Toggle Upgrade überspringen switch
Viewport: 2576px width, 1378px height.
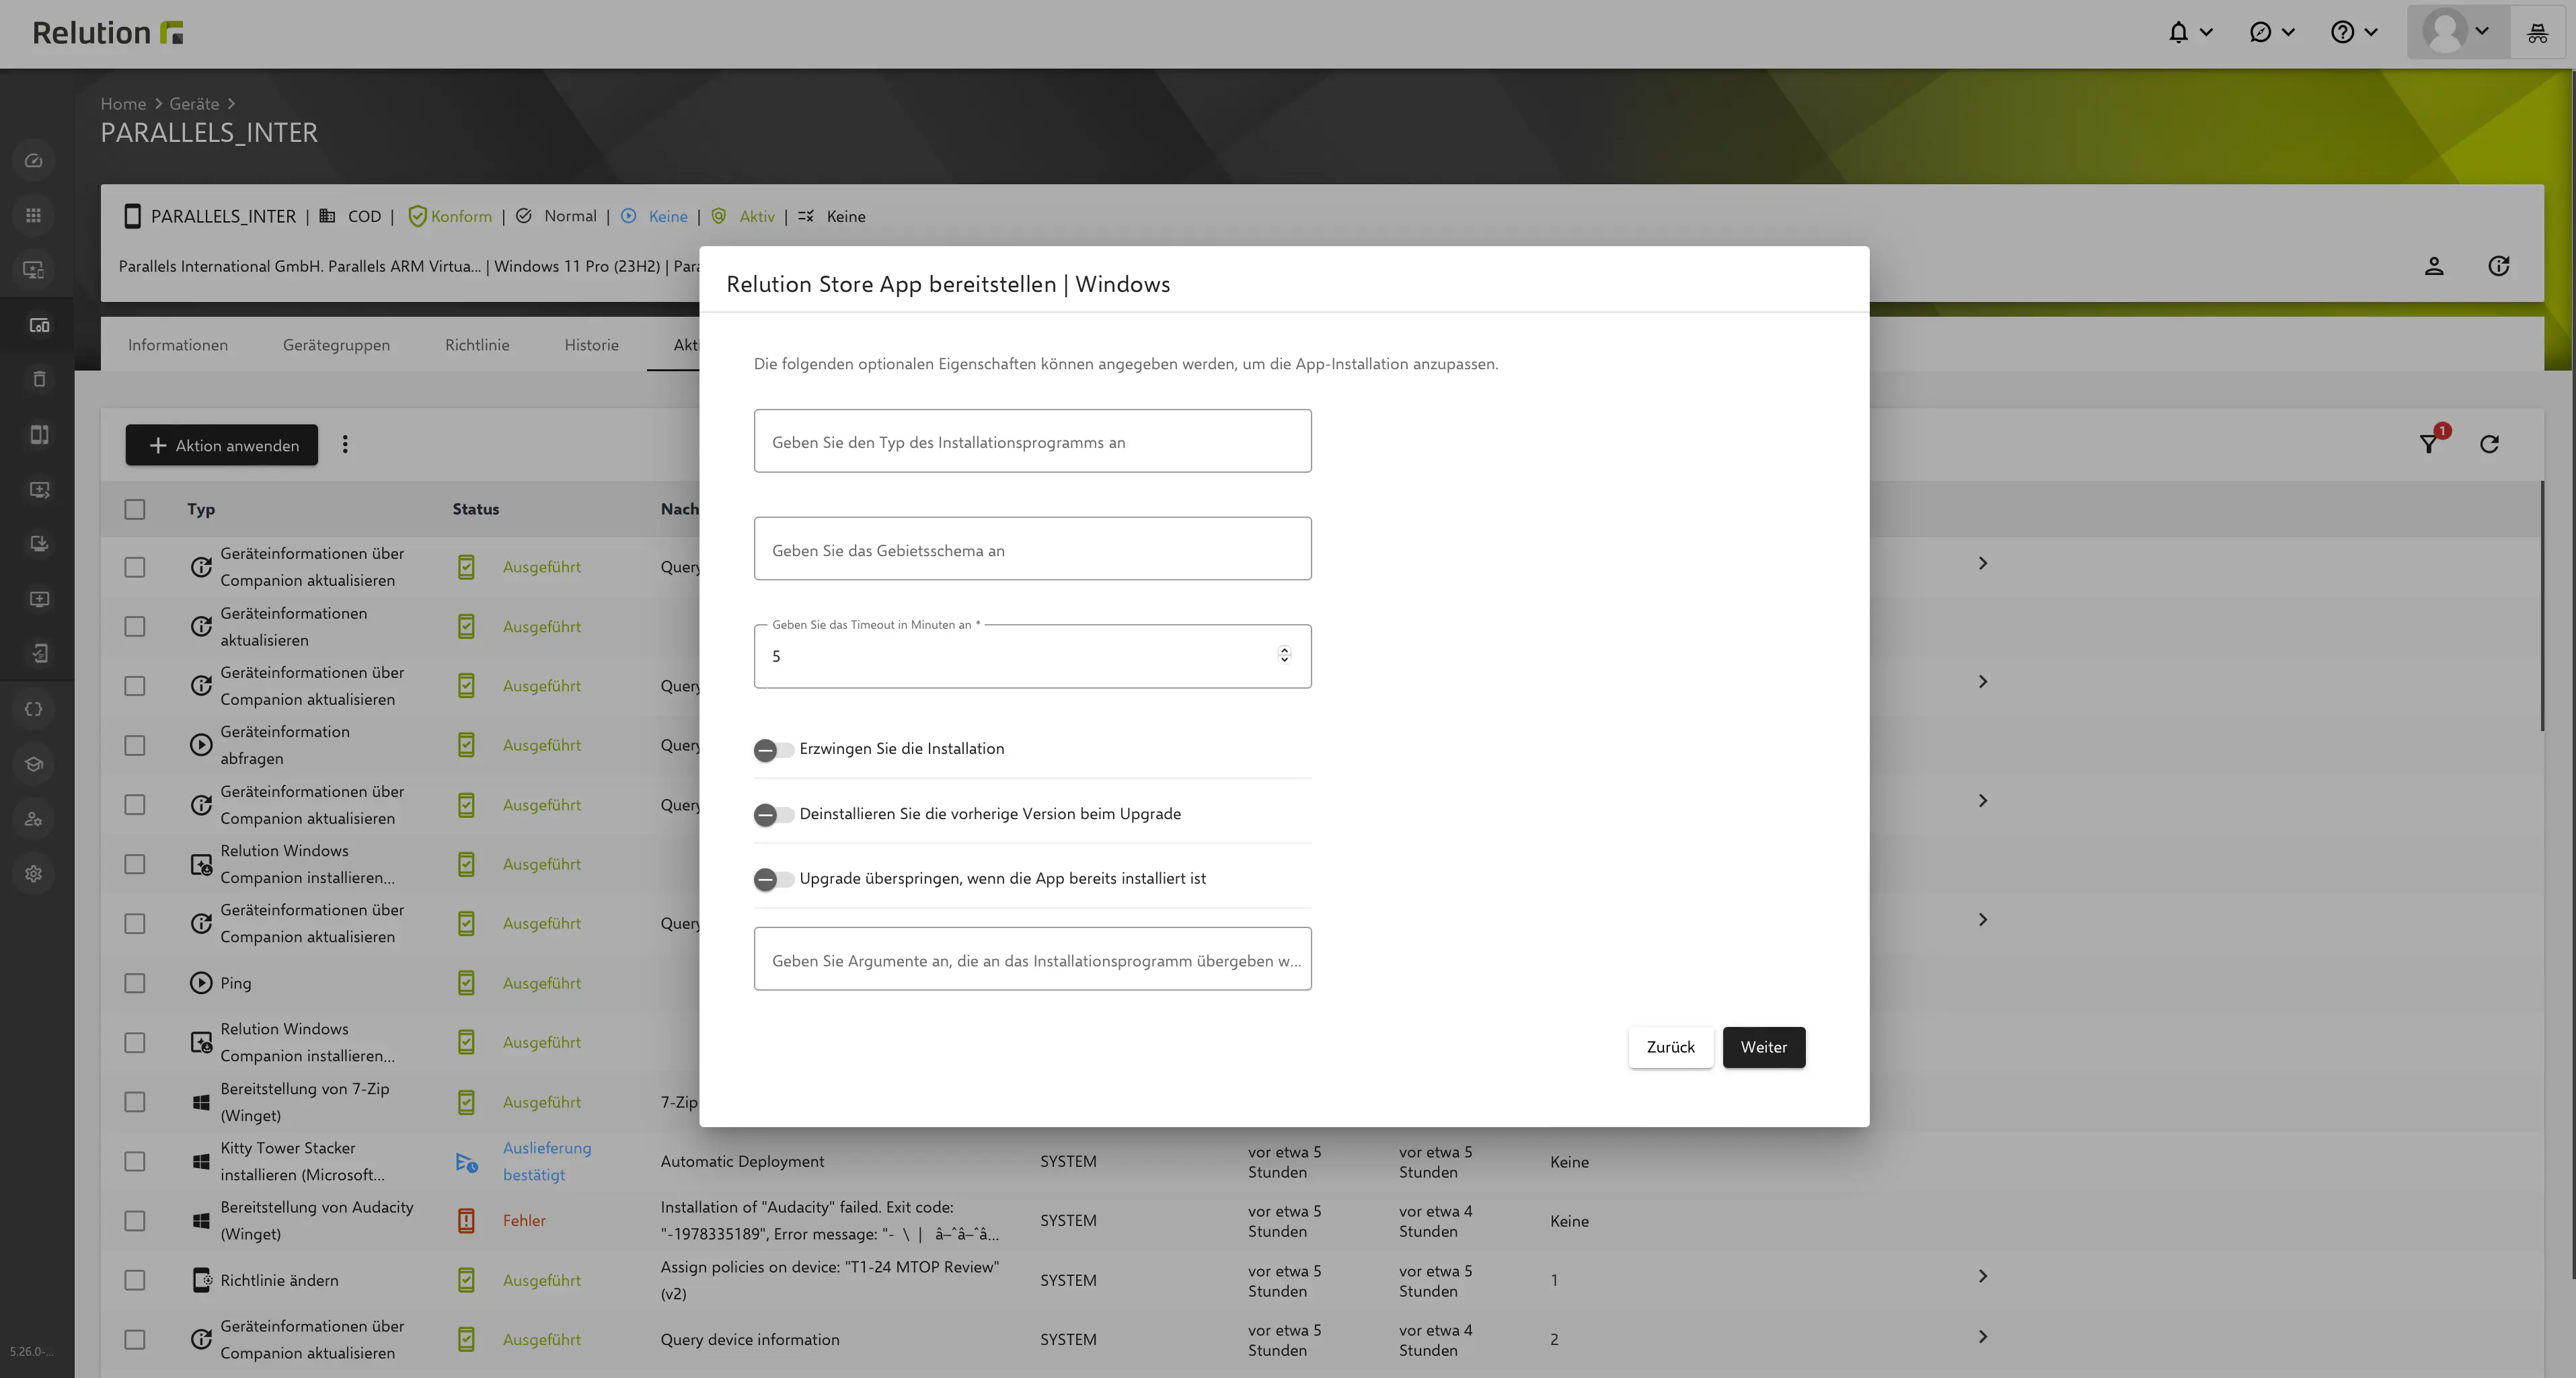(x=773, y=879)
